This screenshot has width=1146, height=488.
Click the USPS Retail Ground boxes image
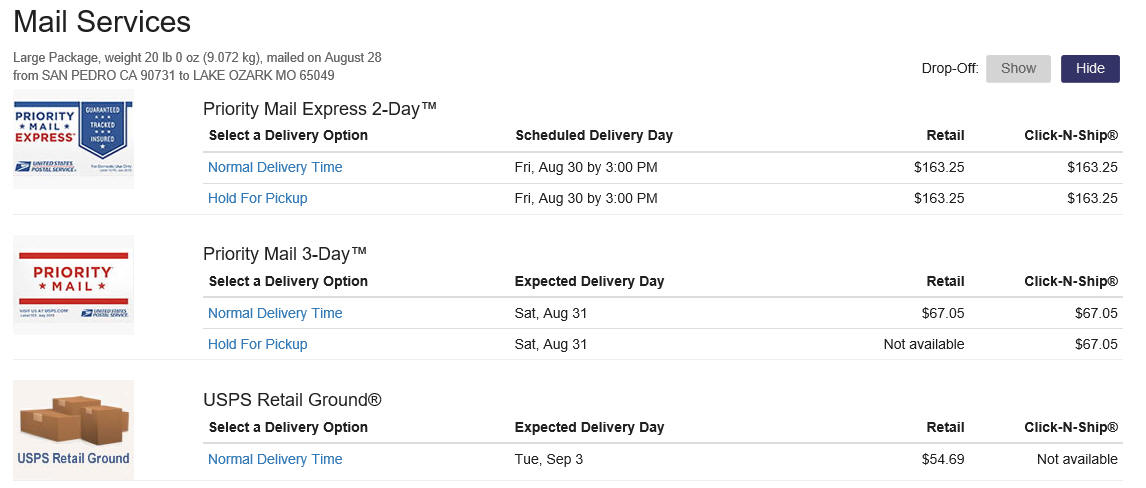pyautogui.click(x=73, y=430)
